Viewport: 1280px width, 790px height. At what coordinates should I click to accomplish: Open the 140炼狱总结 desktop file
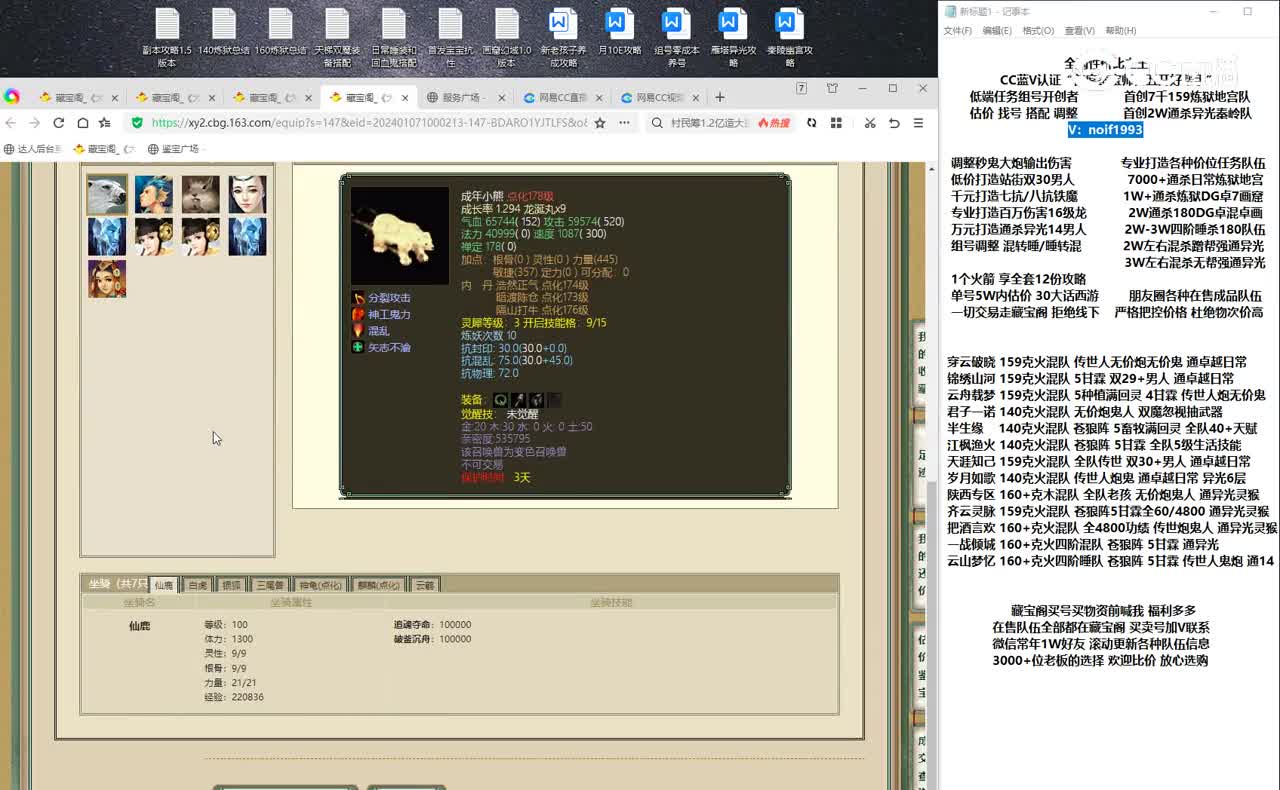coord(223,32)
